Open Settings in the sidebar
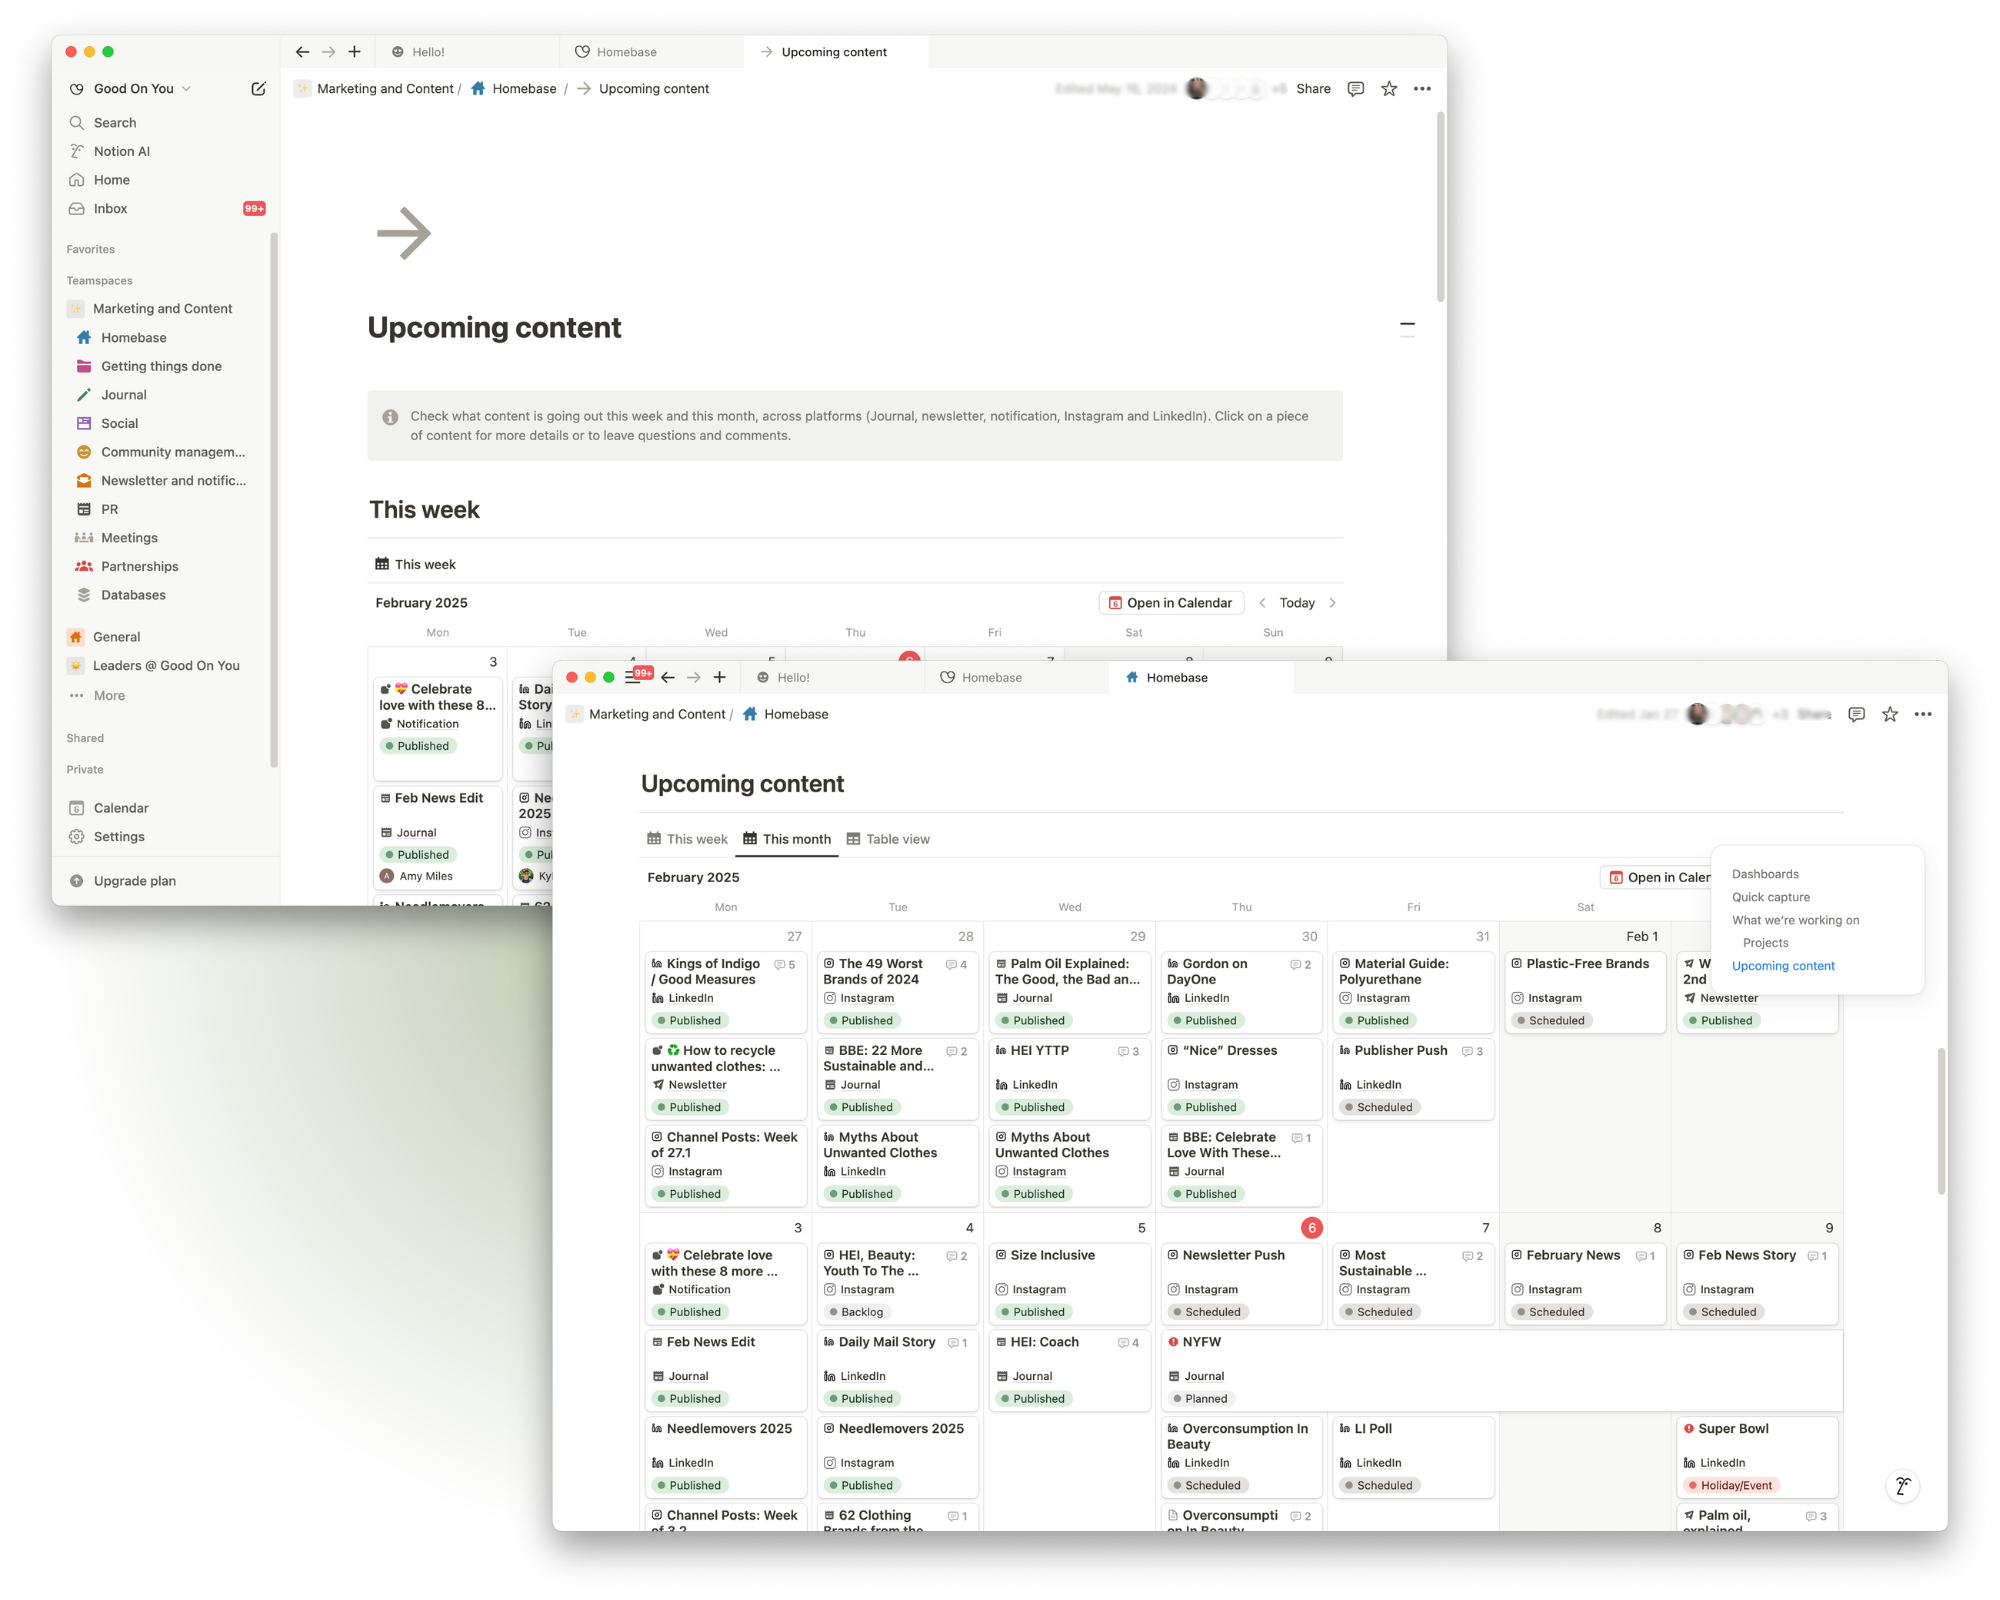 [118, 837]
